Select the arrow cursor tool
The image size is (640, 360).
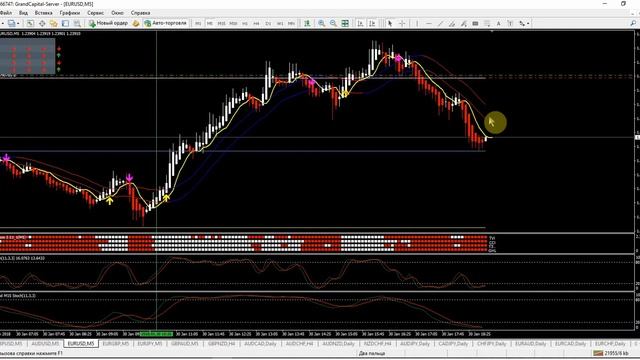(x=390, y=23)
